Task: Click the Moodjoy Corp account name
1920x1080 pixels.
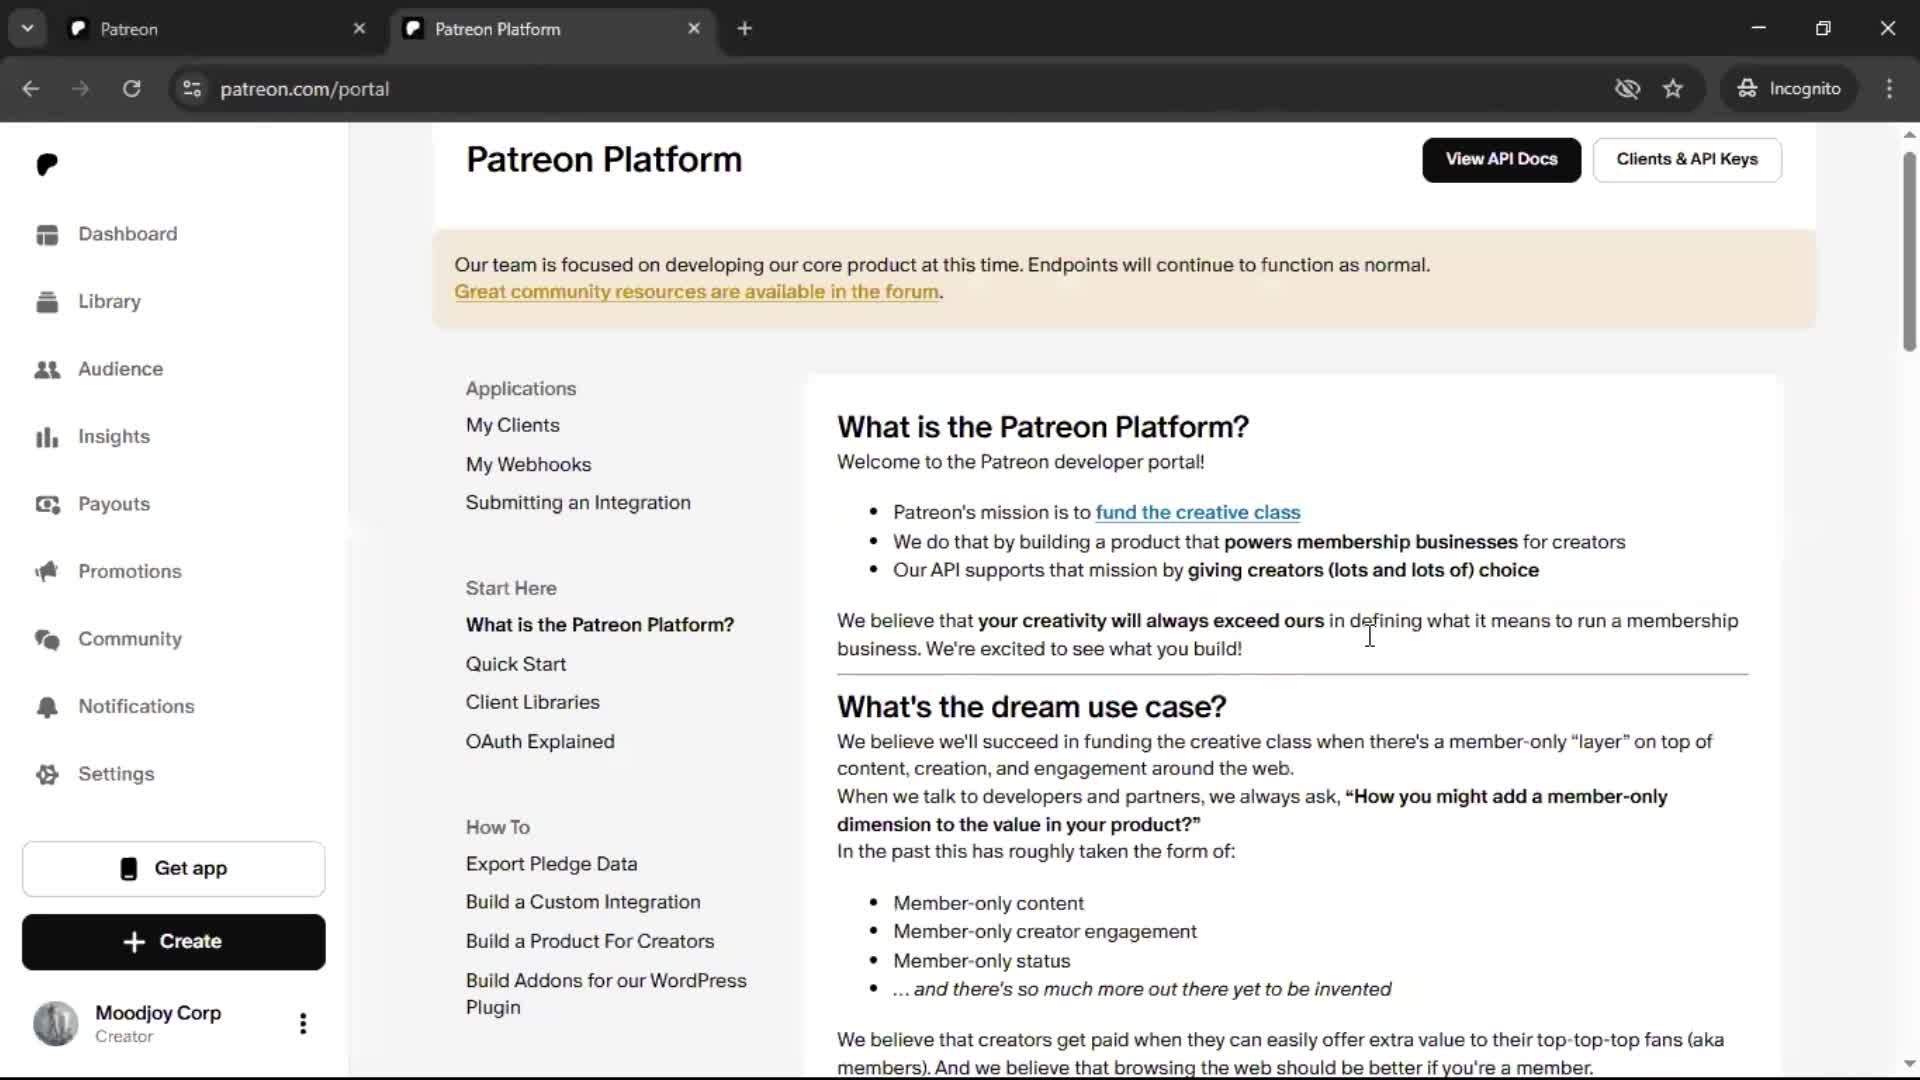Action: click(158, 1013)
